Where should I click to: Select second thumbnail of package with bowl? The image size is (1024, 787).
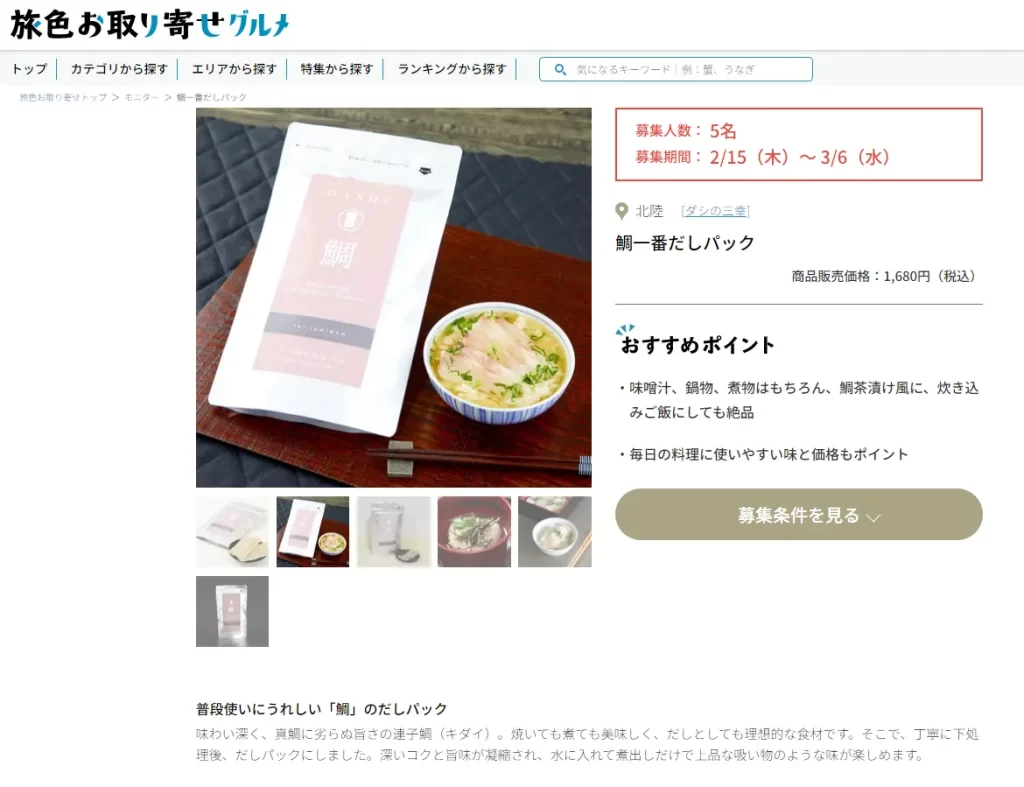313,532
